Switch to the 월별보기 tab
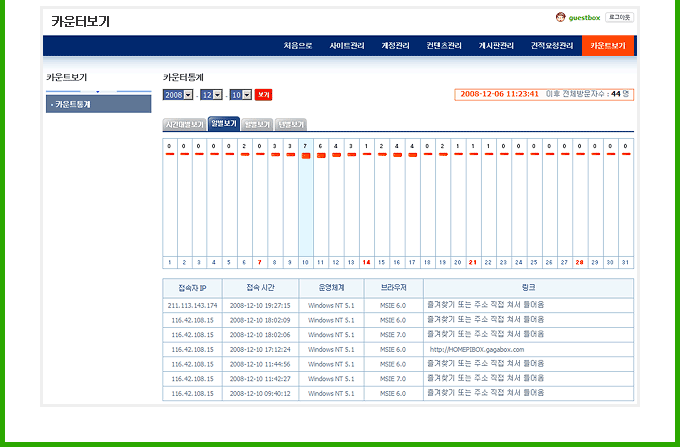The image size is (680, 447). 256,125
